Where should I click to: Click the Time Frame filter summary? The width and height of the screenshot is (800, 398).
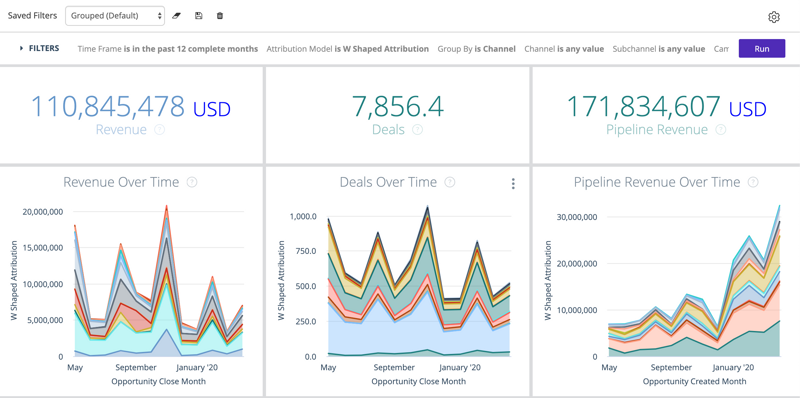[168, 49]
